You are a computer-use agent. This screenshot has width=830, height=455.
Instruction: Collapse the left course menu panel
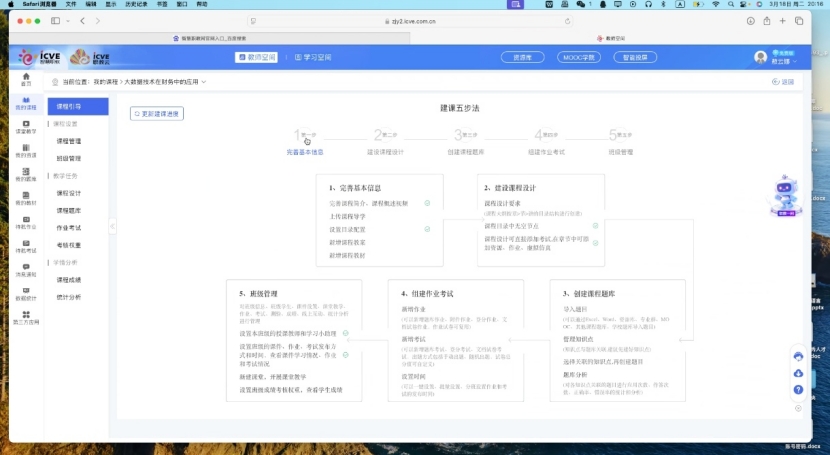pos(112,226)
